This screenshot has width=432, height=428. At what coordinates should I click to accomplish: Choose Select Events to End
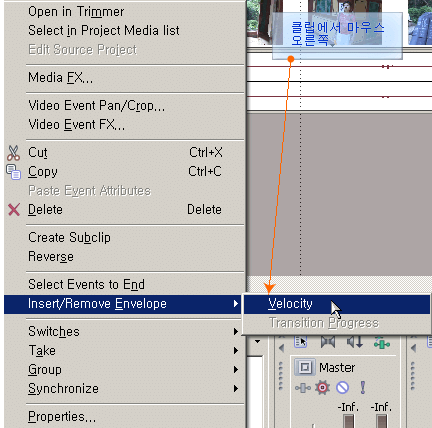click(86, 285)
